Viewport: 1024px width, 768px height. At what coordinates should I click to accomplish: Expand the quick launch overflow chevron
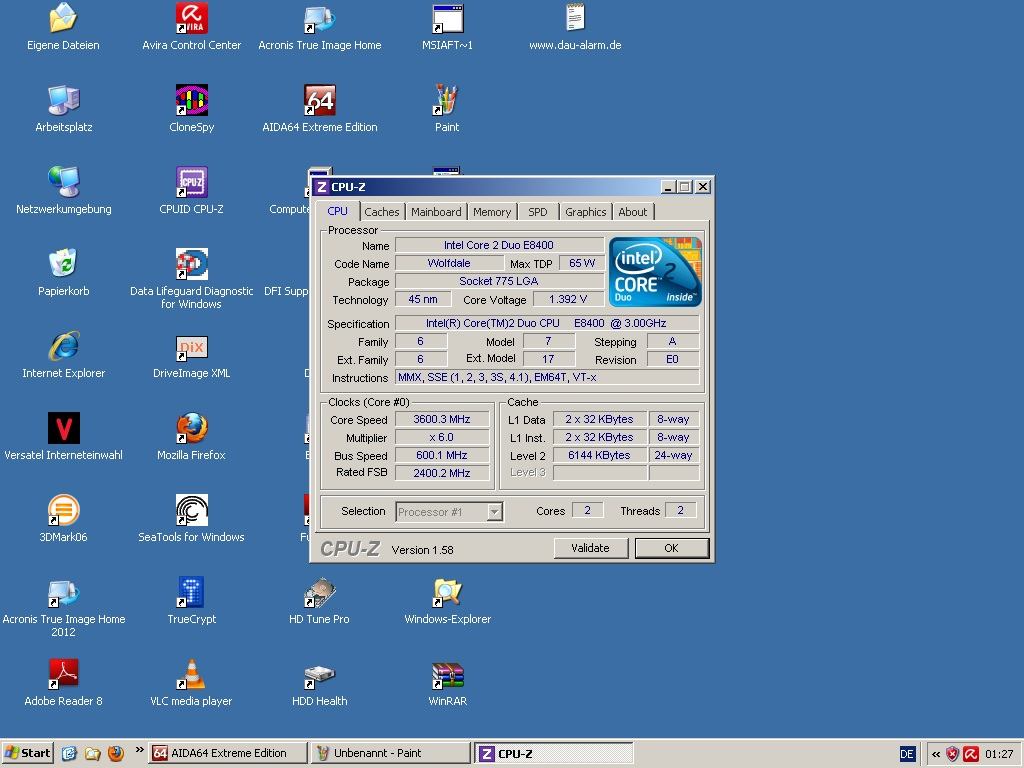click(x=139, y=750)
